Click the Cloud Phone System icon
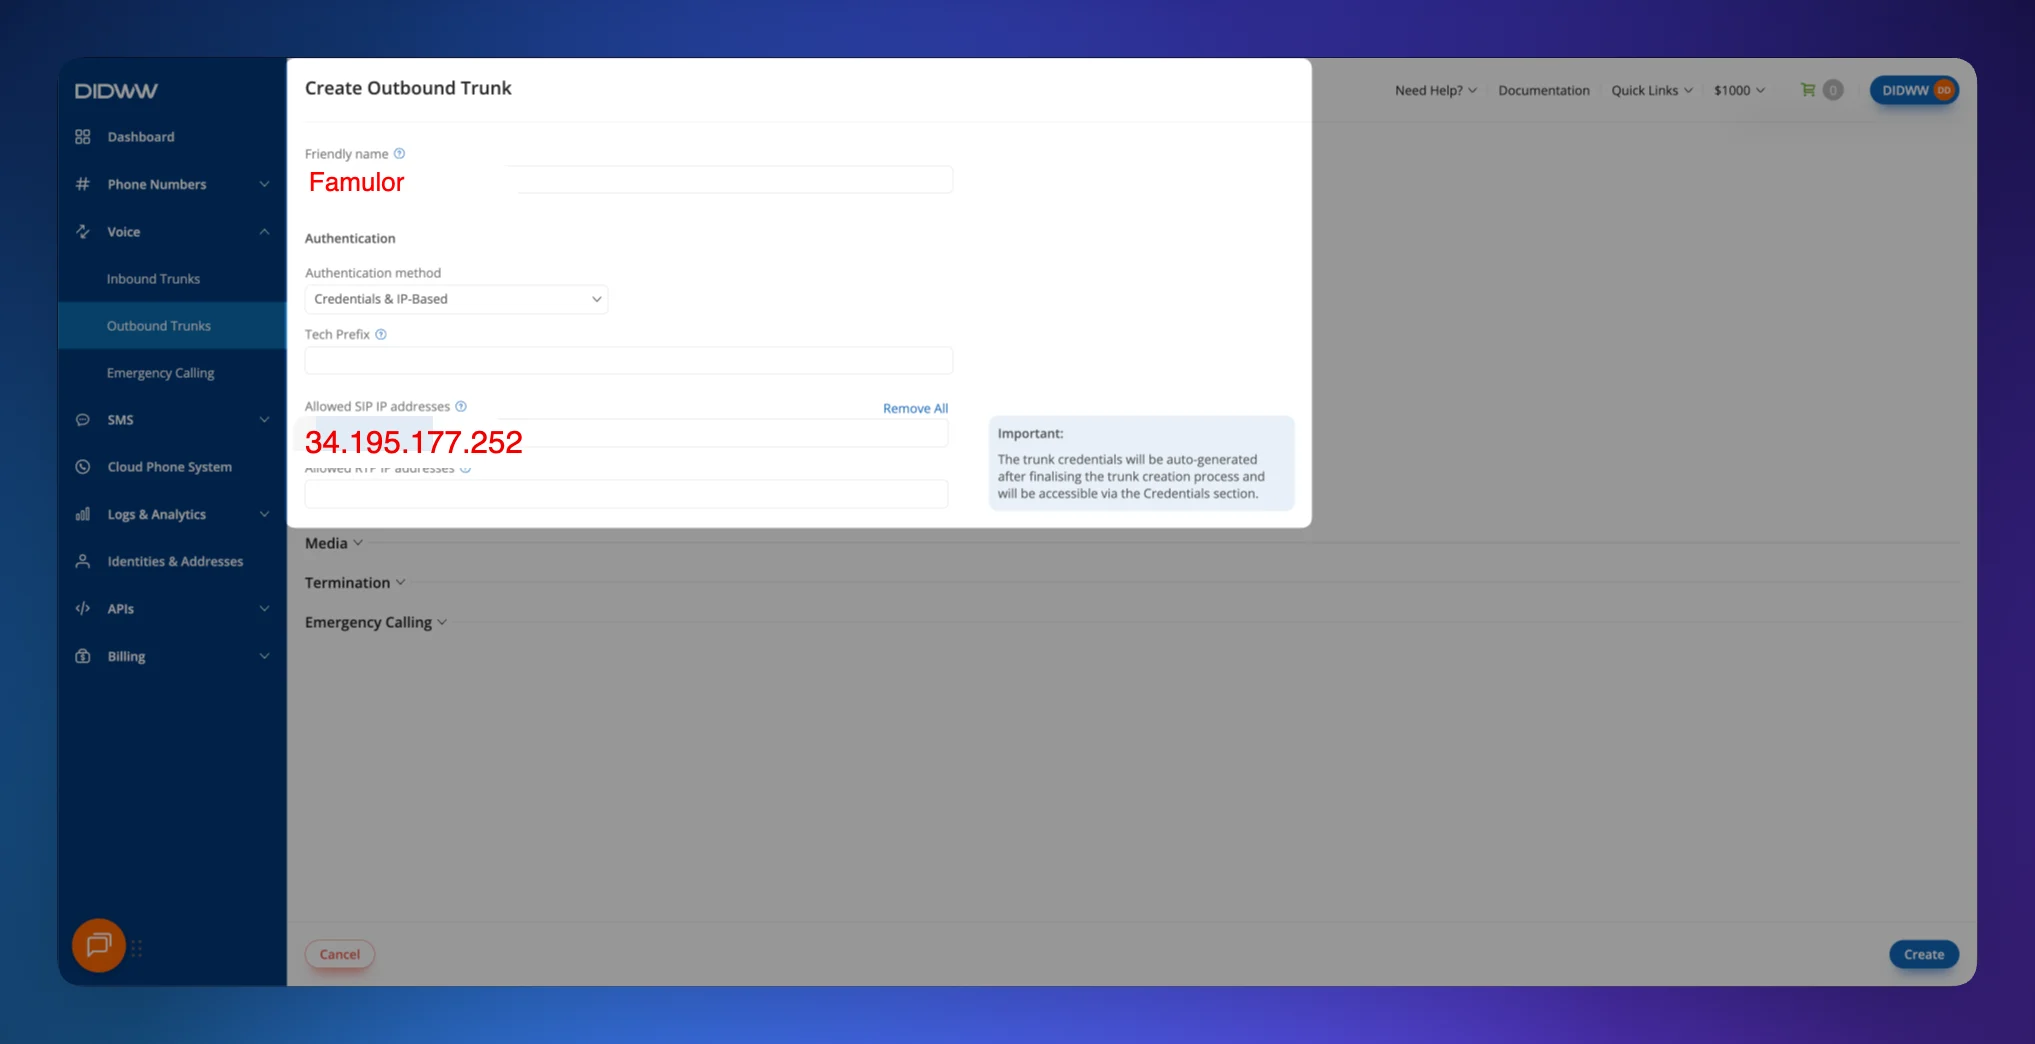This screenshot has height=1044, width=2035. 83,467
